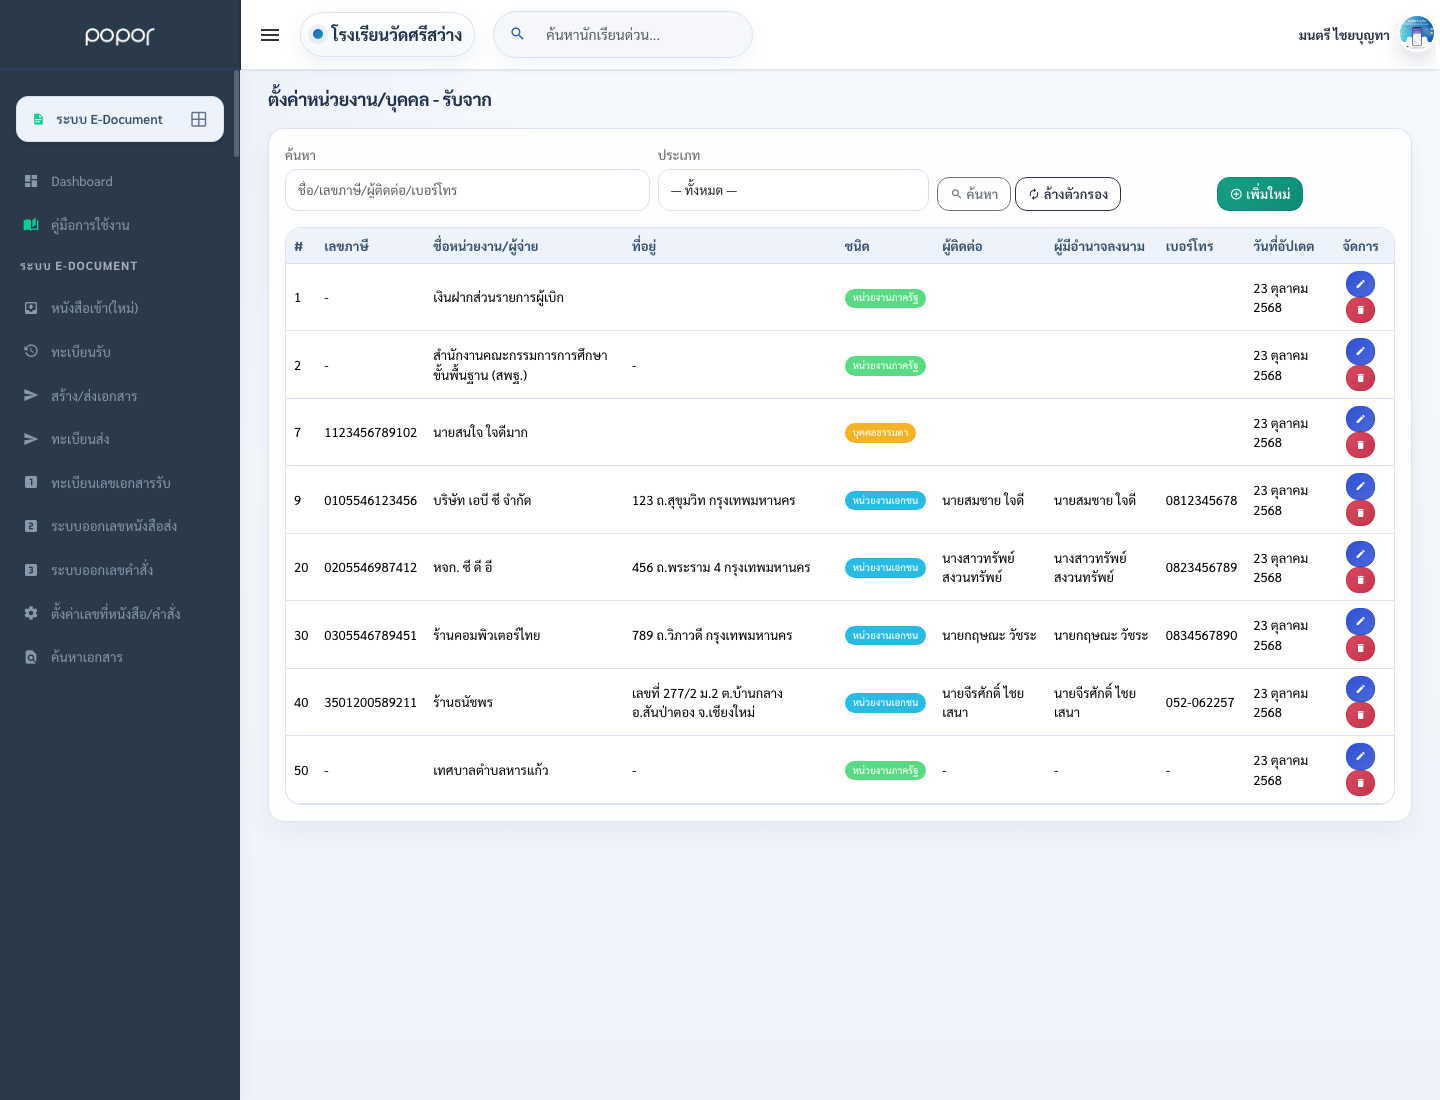Click delete icon for ร้านธนัชพร row

(x=1360, y=715)
